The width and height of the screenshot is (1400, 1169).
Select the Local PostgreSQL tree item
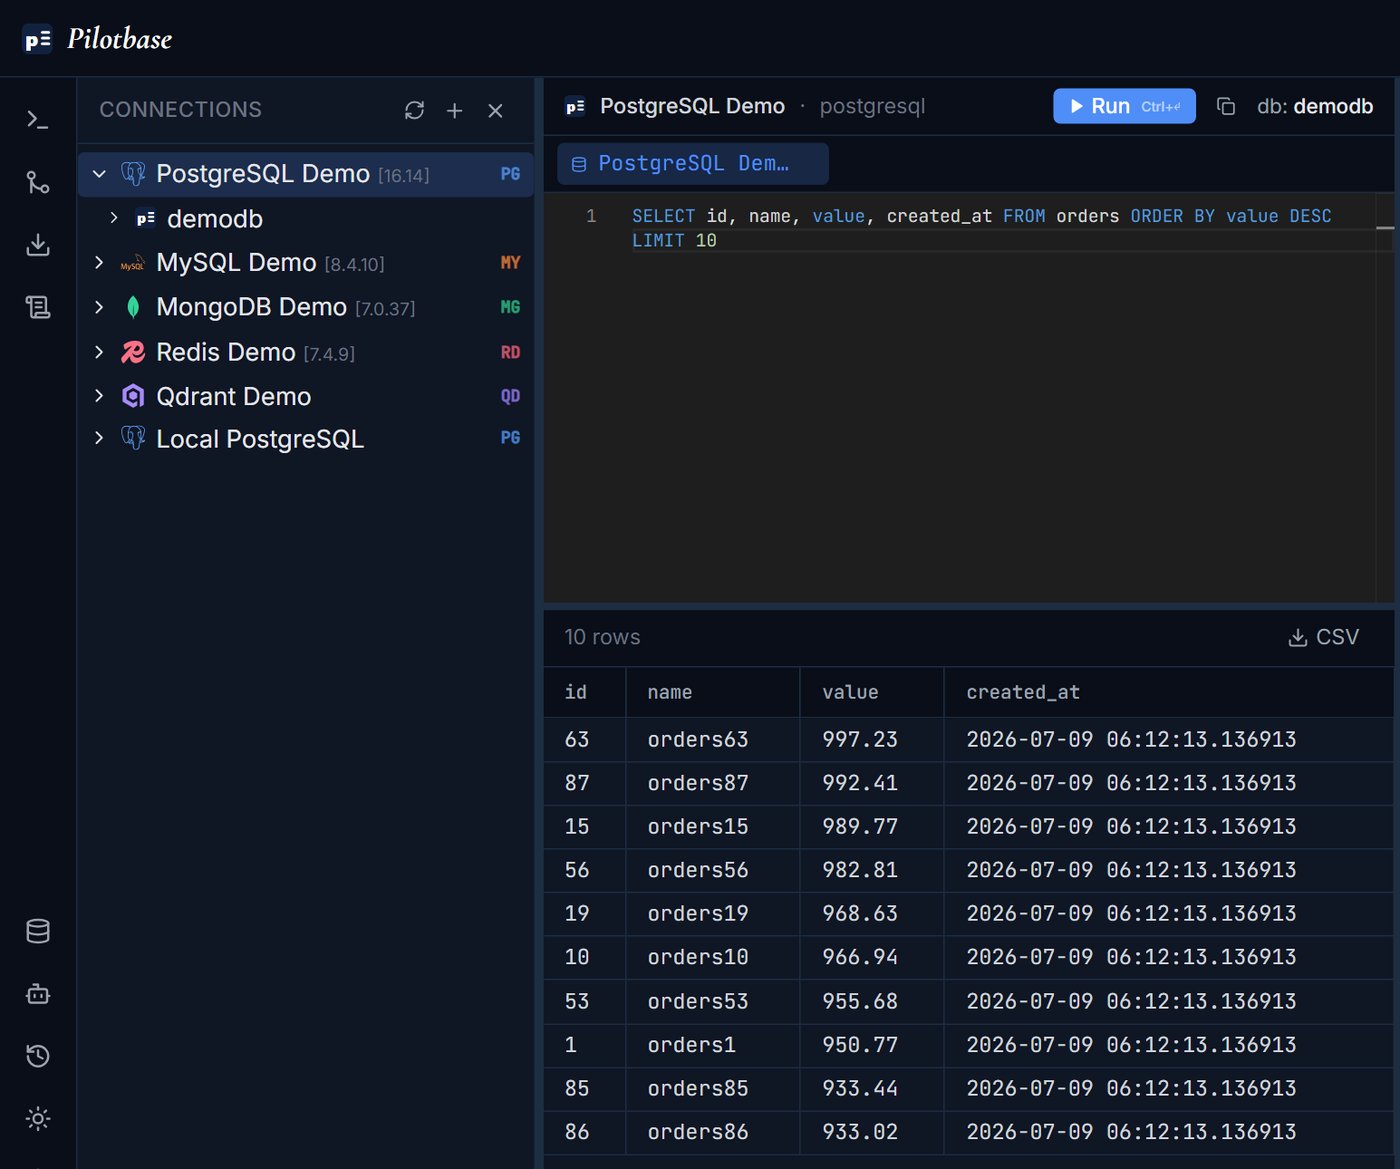tap(306, 439)
